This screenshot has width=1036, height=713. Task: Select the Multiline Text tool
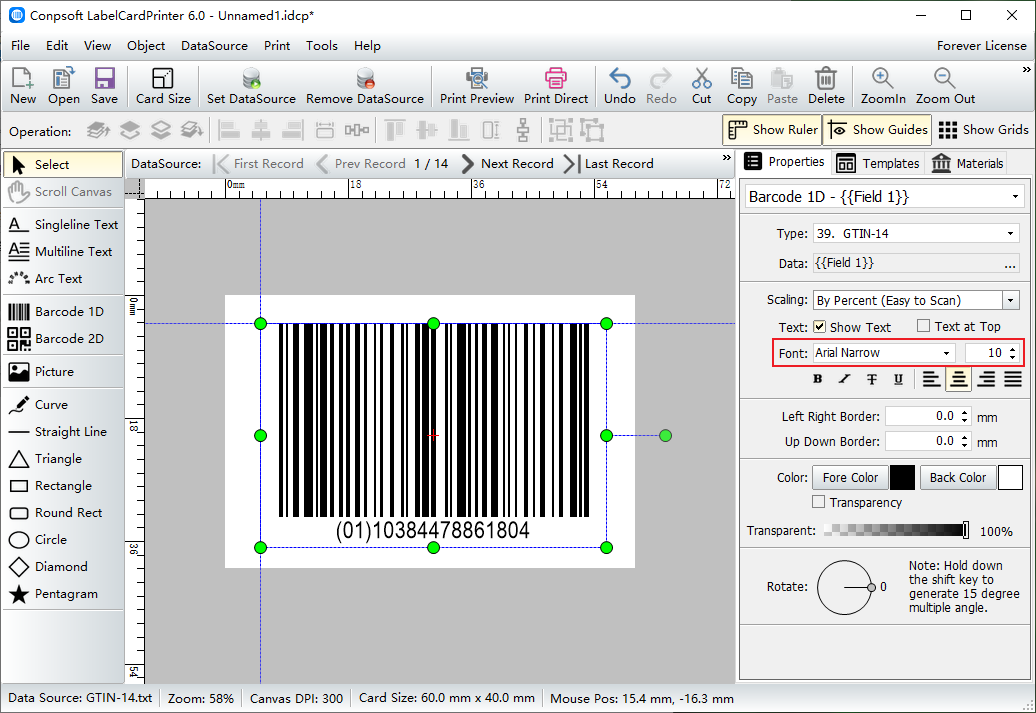tap(63, 252)
